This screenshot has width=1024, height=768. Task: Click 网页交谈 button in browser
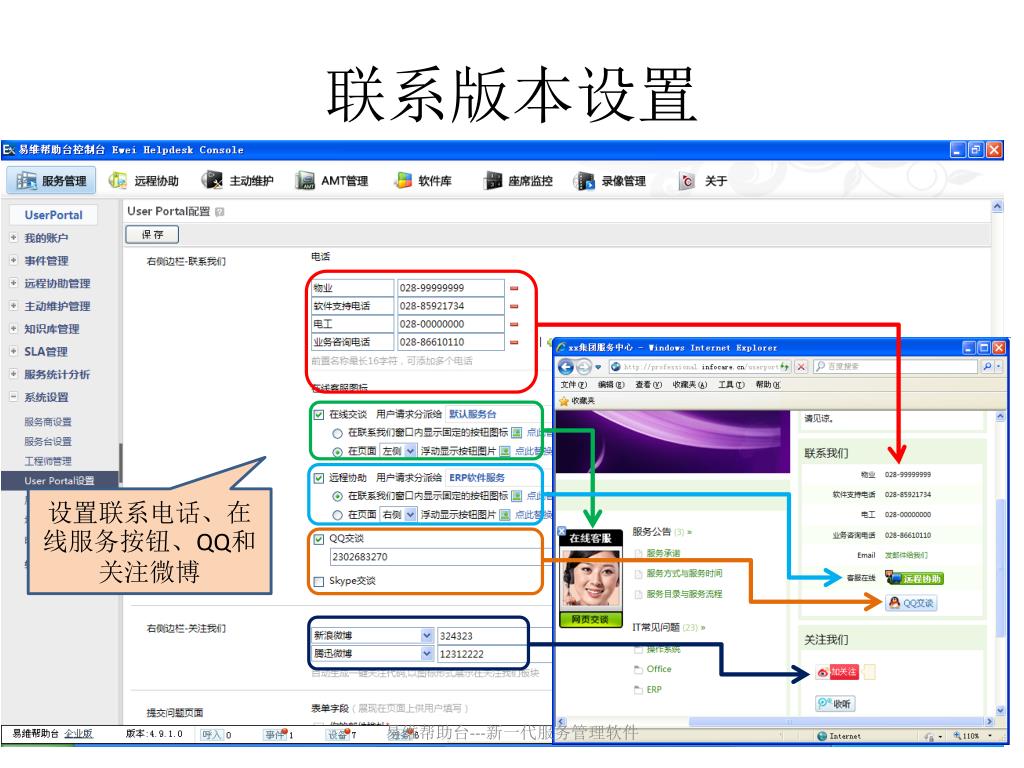pos(590,620)
